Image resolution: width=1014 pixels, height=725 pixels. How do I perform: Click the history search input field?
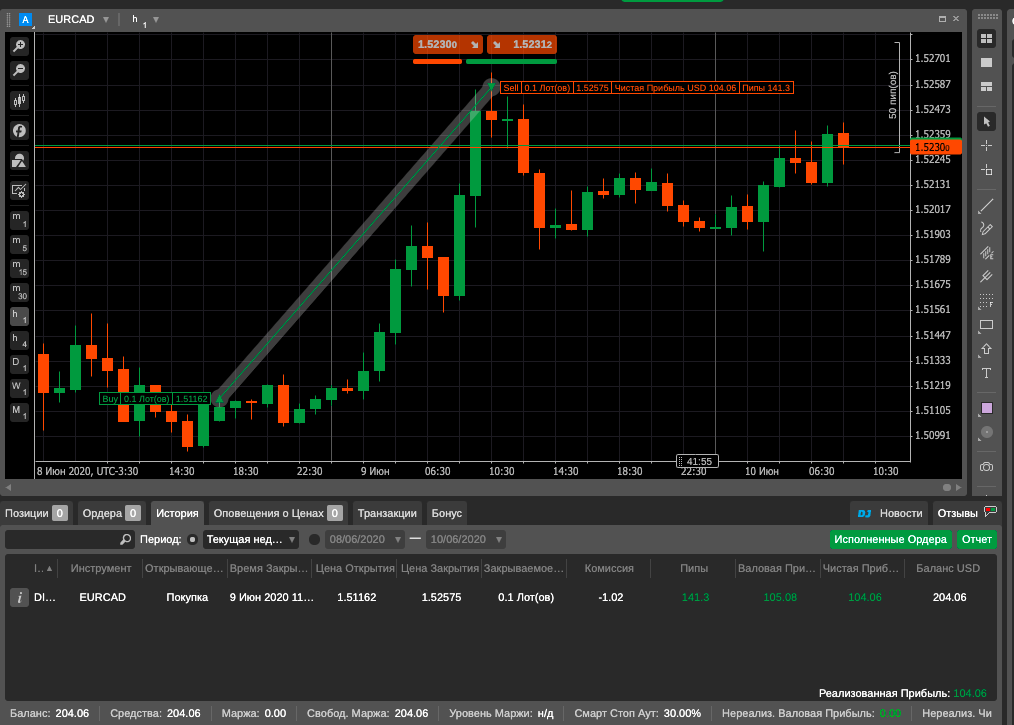(x=69, y=539)
